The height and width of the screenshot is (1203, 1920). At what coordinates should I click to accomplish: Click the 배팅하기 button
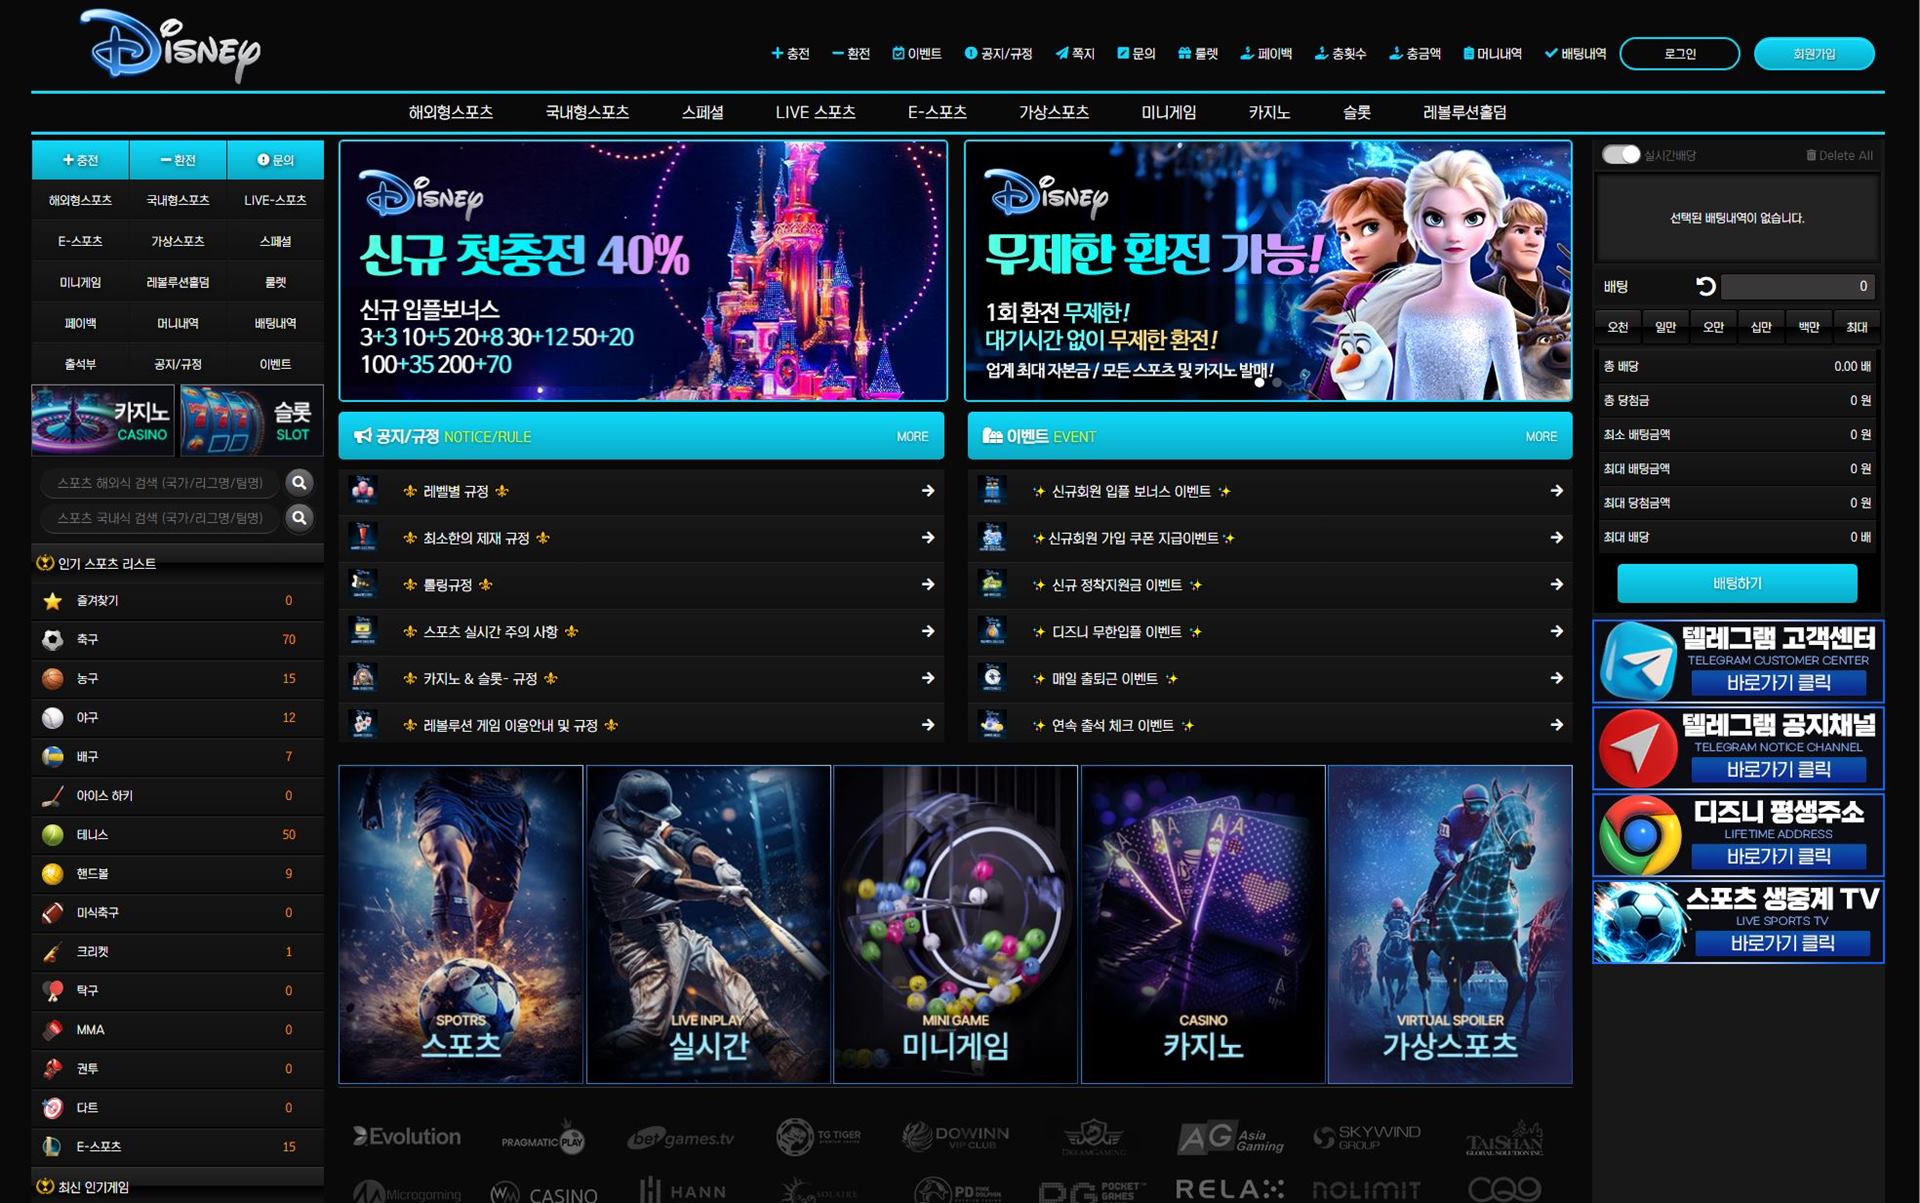coord(1737,583)
